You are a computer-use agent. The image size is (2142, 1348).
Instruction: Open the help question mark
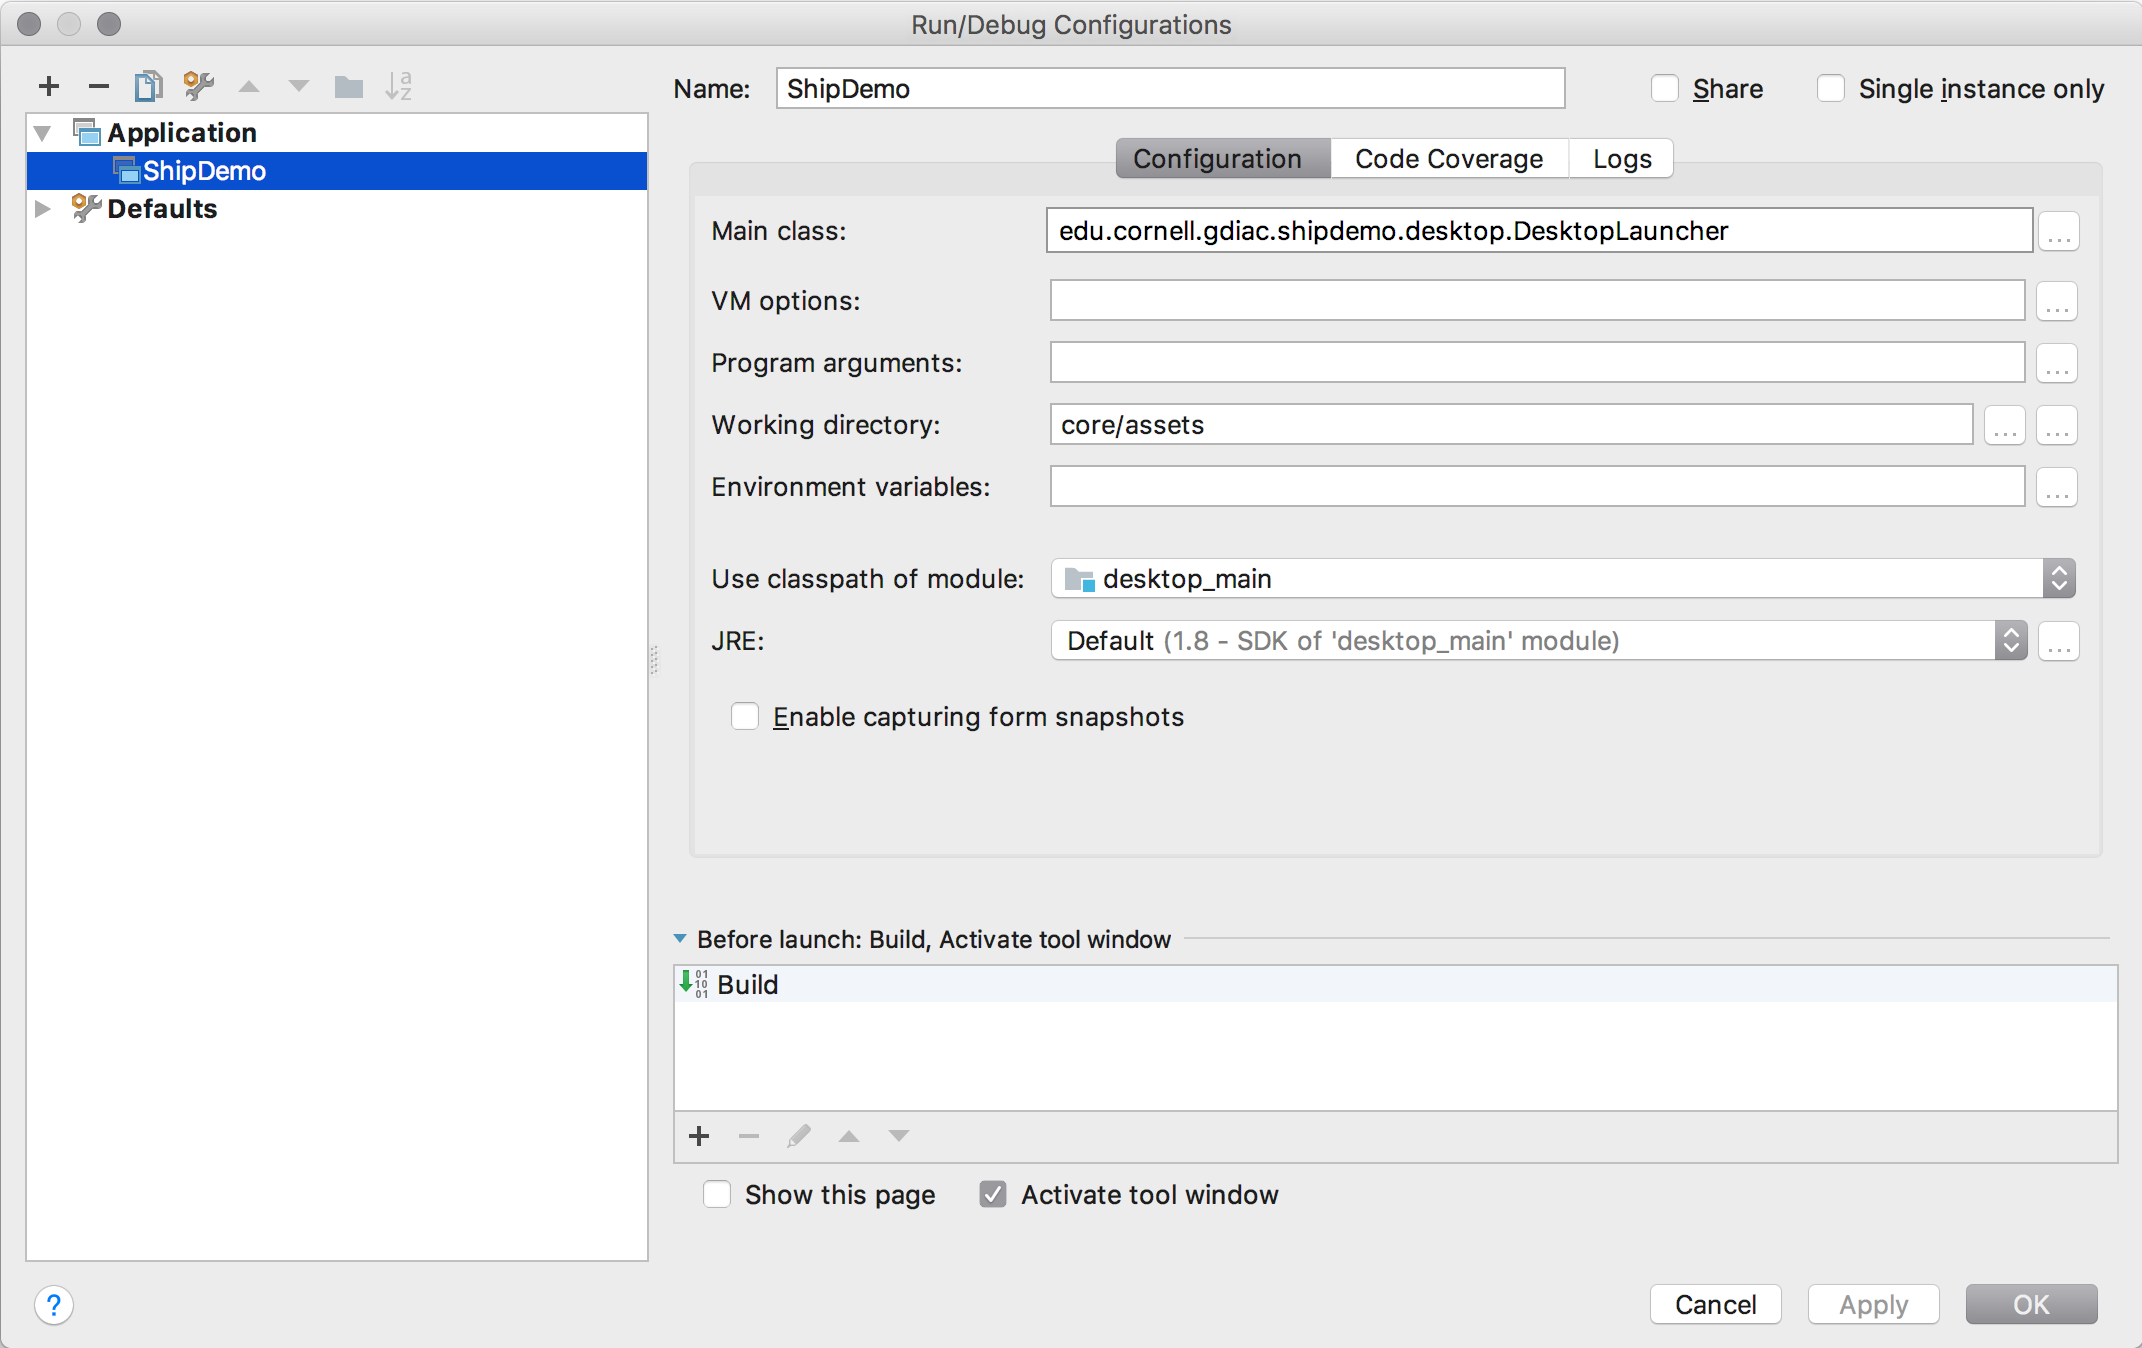tap(54, 1305)
